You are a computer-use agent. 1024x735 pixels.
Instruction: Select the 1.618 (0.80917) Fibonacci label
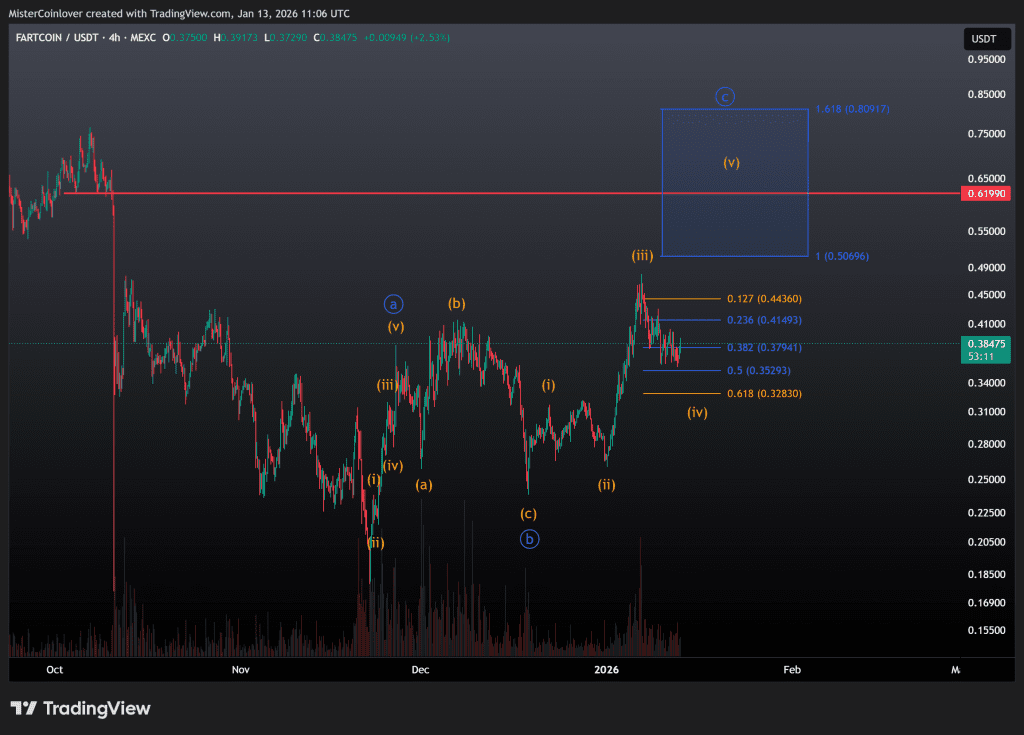pos(852,109)
